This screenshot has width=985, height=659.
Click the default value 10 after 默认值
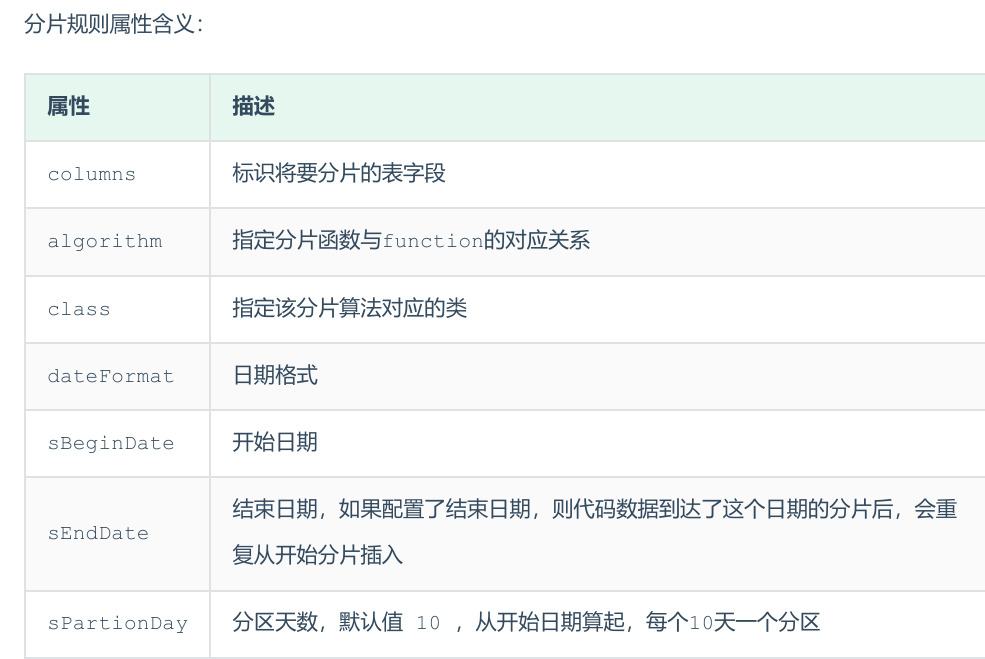428,623
